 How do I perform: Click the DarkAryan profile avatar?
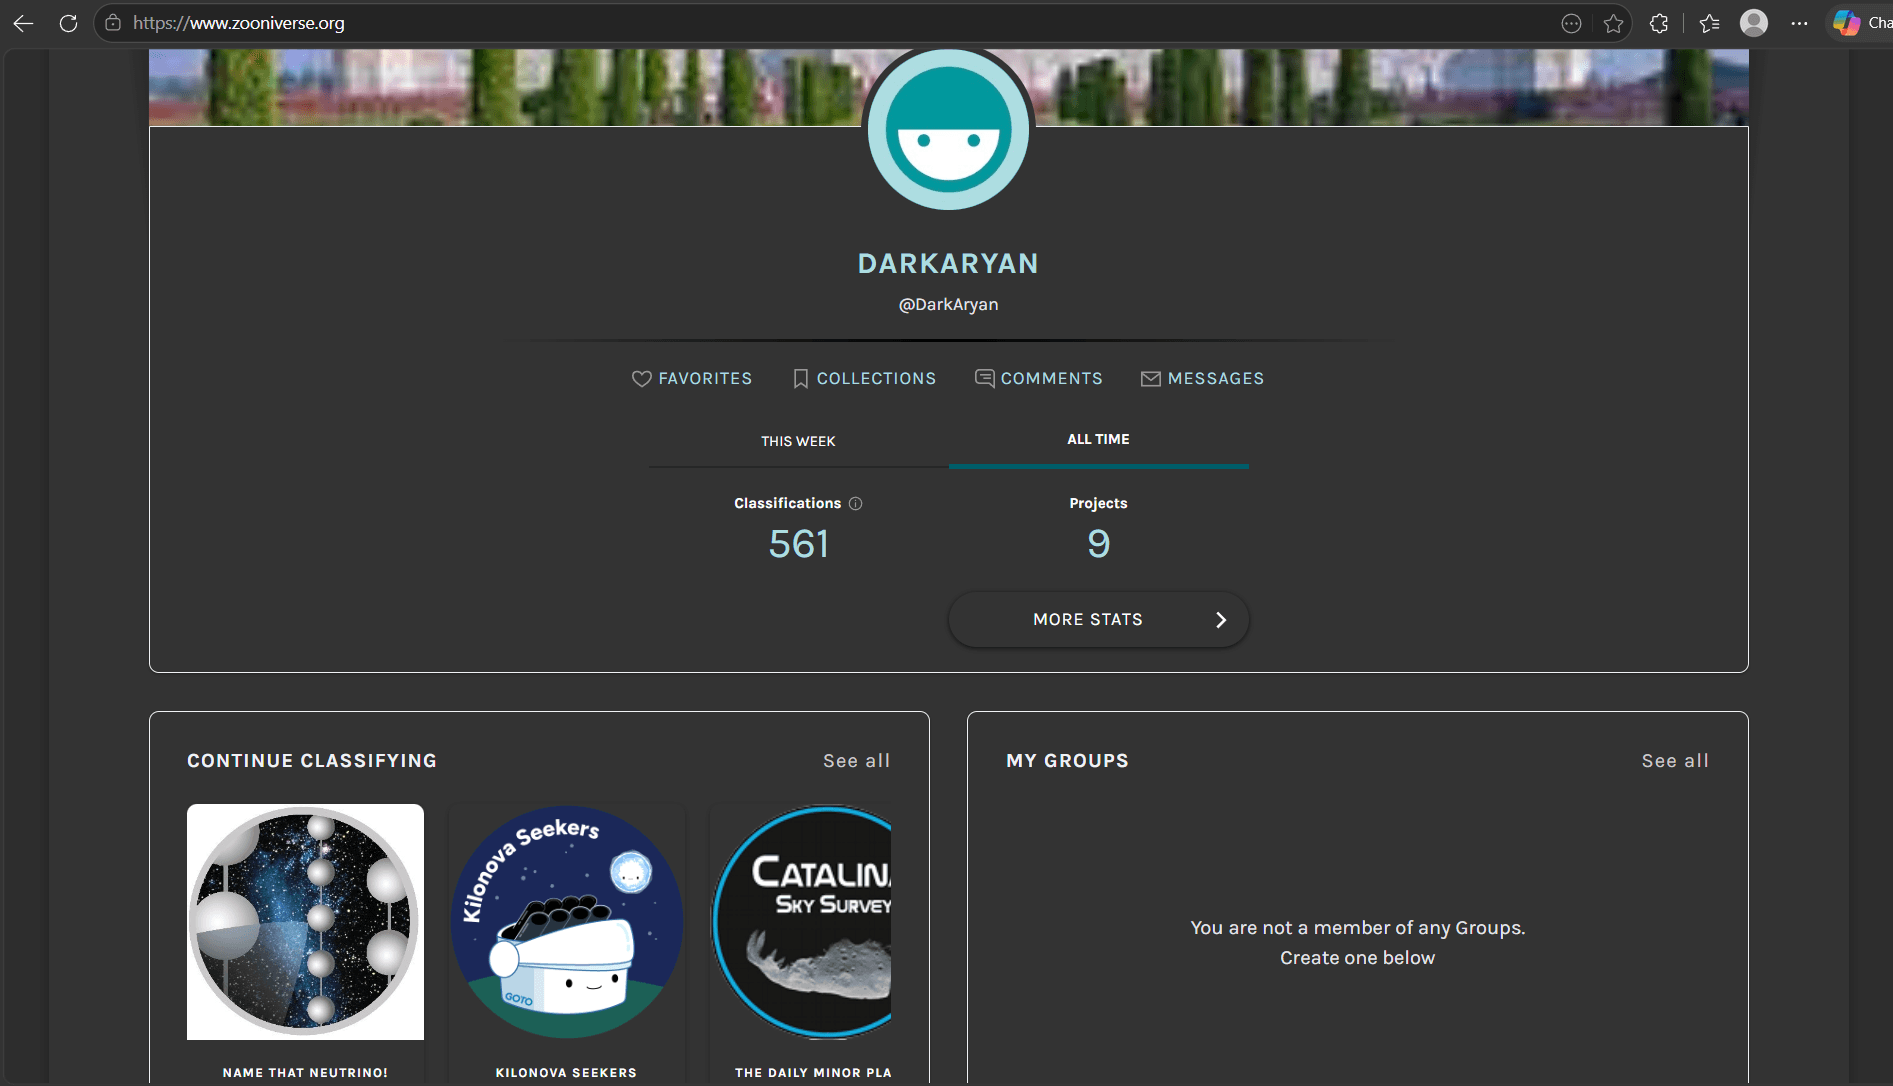click(x=948, y=129)
